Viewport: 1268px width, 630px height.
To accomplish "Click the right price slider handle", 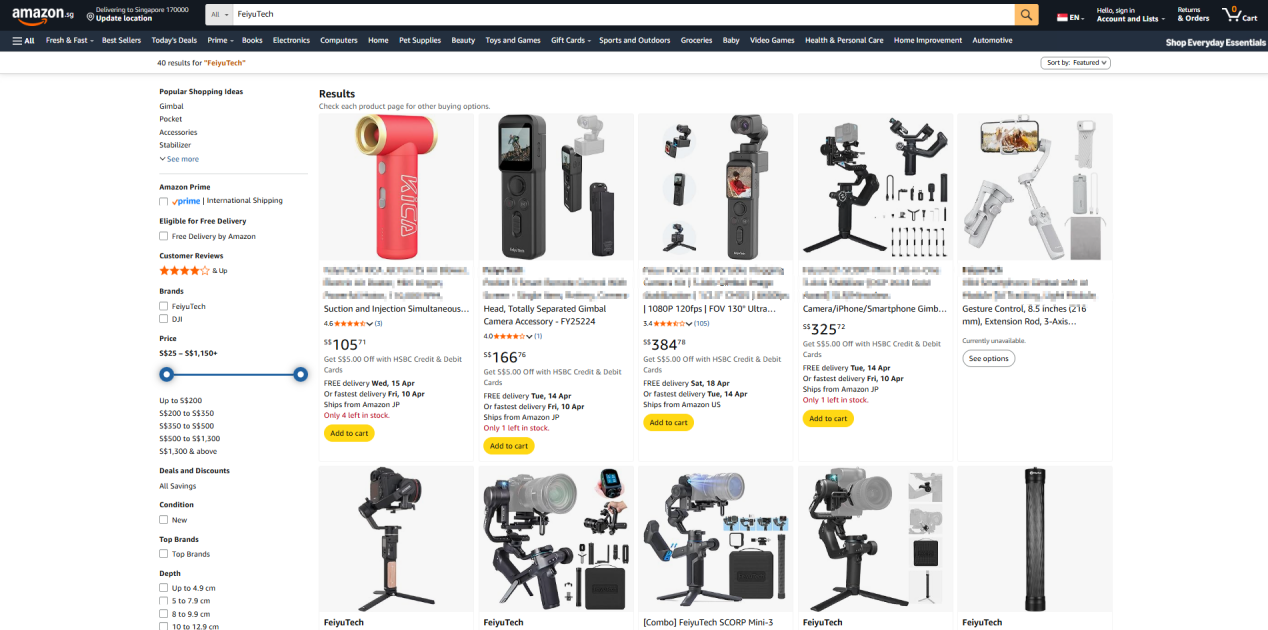I will 300,374.
